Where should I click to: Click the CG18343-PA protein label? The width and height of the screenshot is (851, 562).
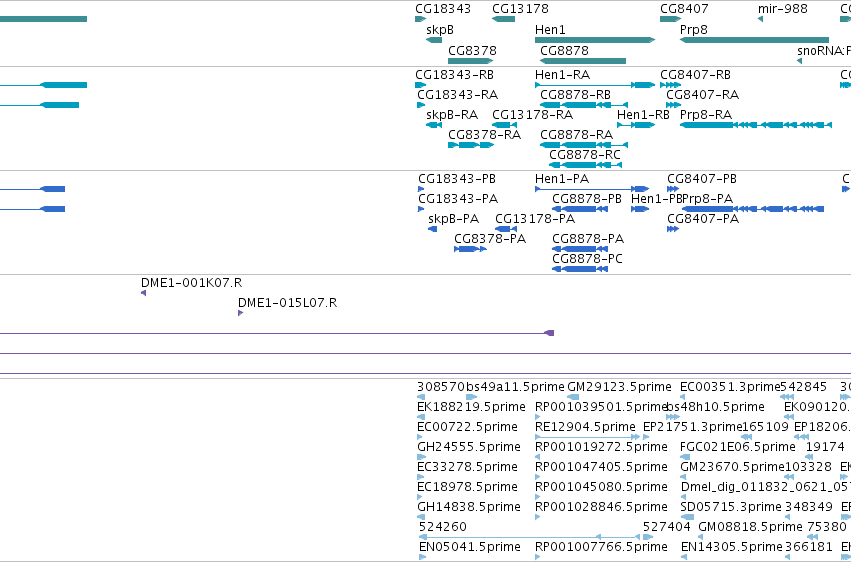click(x=458, y=199)
